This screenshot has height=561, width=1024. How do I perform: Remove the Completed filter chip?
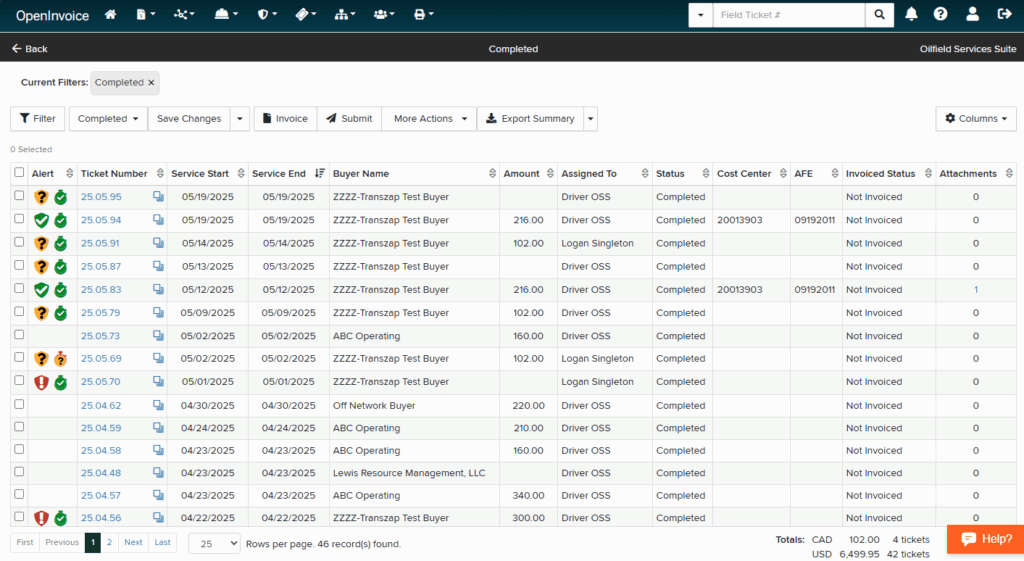pos(151,83)
